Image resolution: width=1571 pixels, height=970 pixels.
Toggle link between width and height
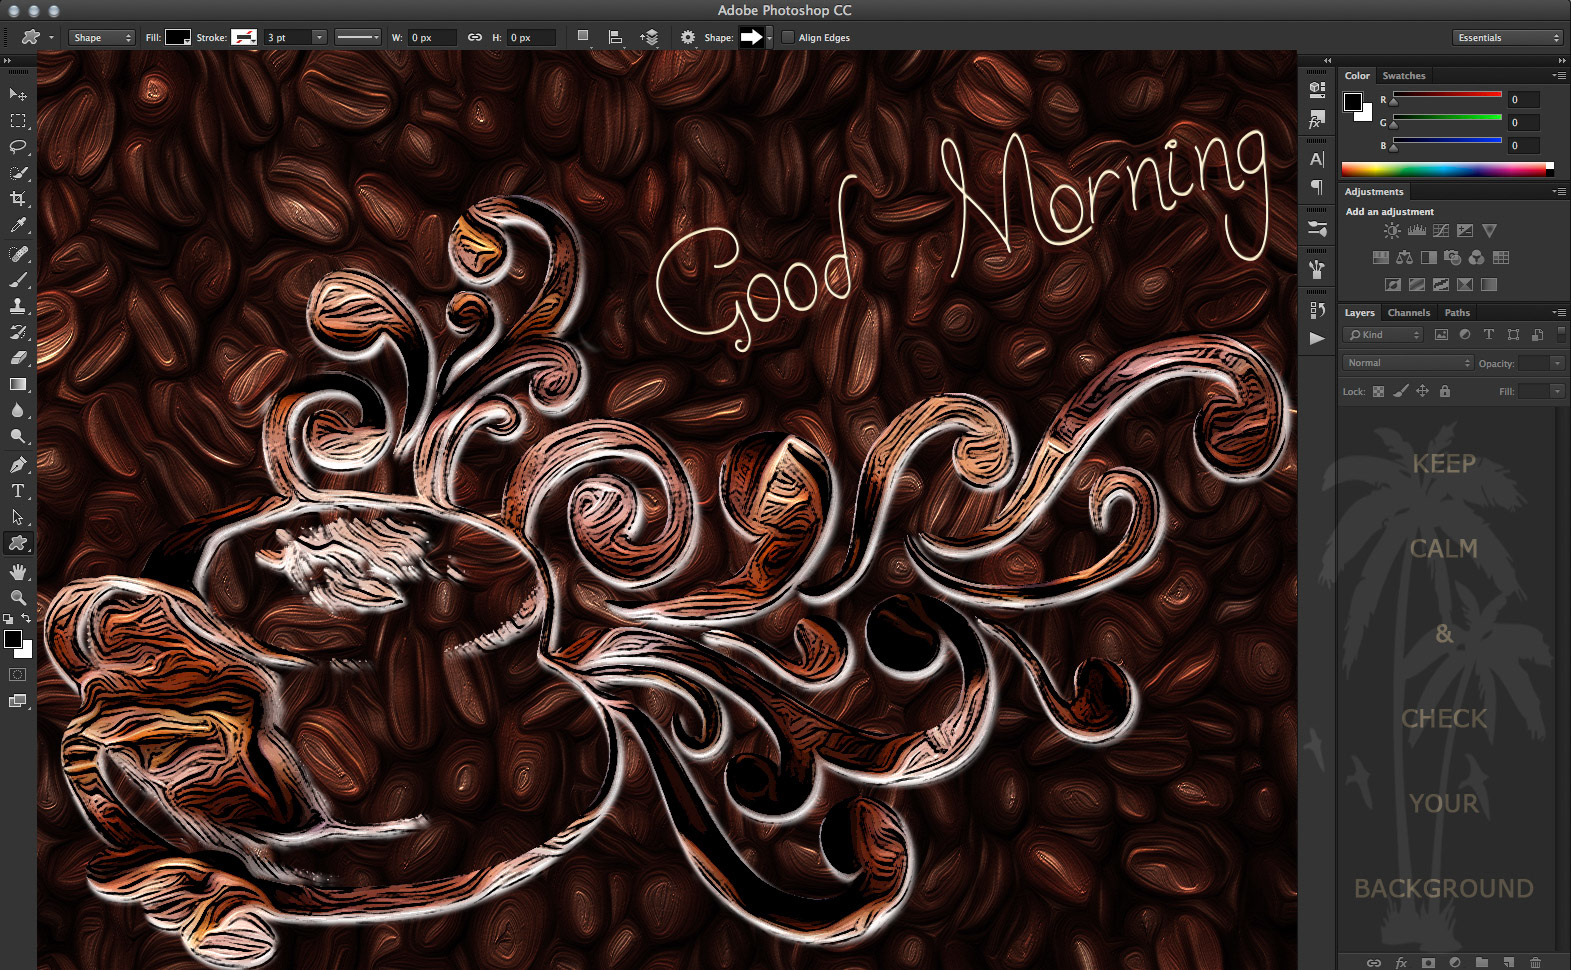click(475, 37)
